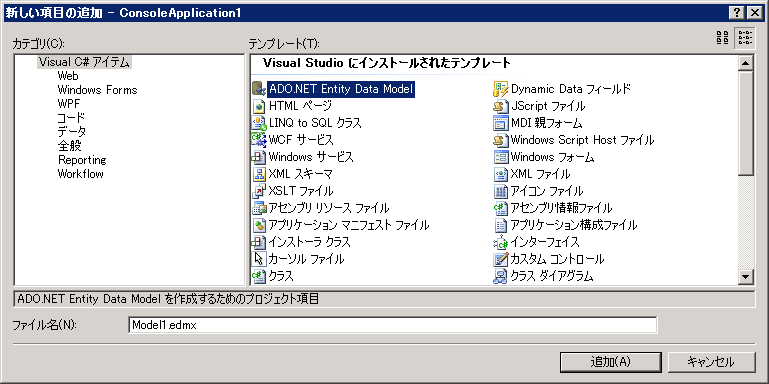Select the JScript ファイル icon
This screenshot has height=384, width=769.
pyautogui.click(x=500, y=106)
